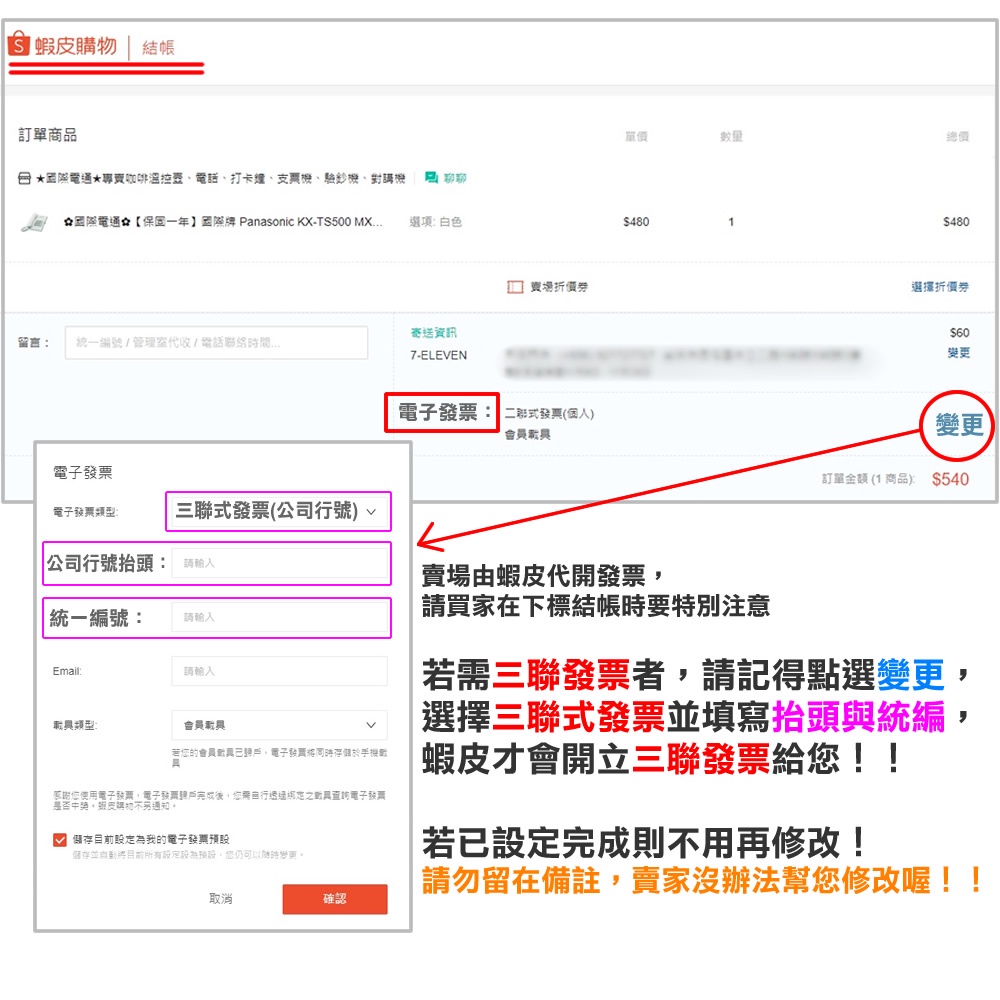The height and width of the screenshot is (1000, 1000).
Task: Click the 會員載具 text under invoice type
Action: (527, 434)
